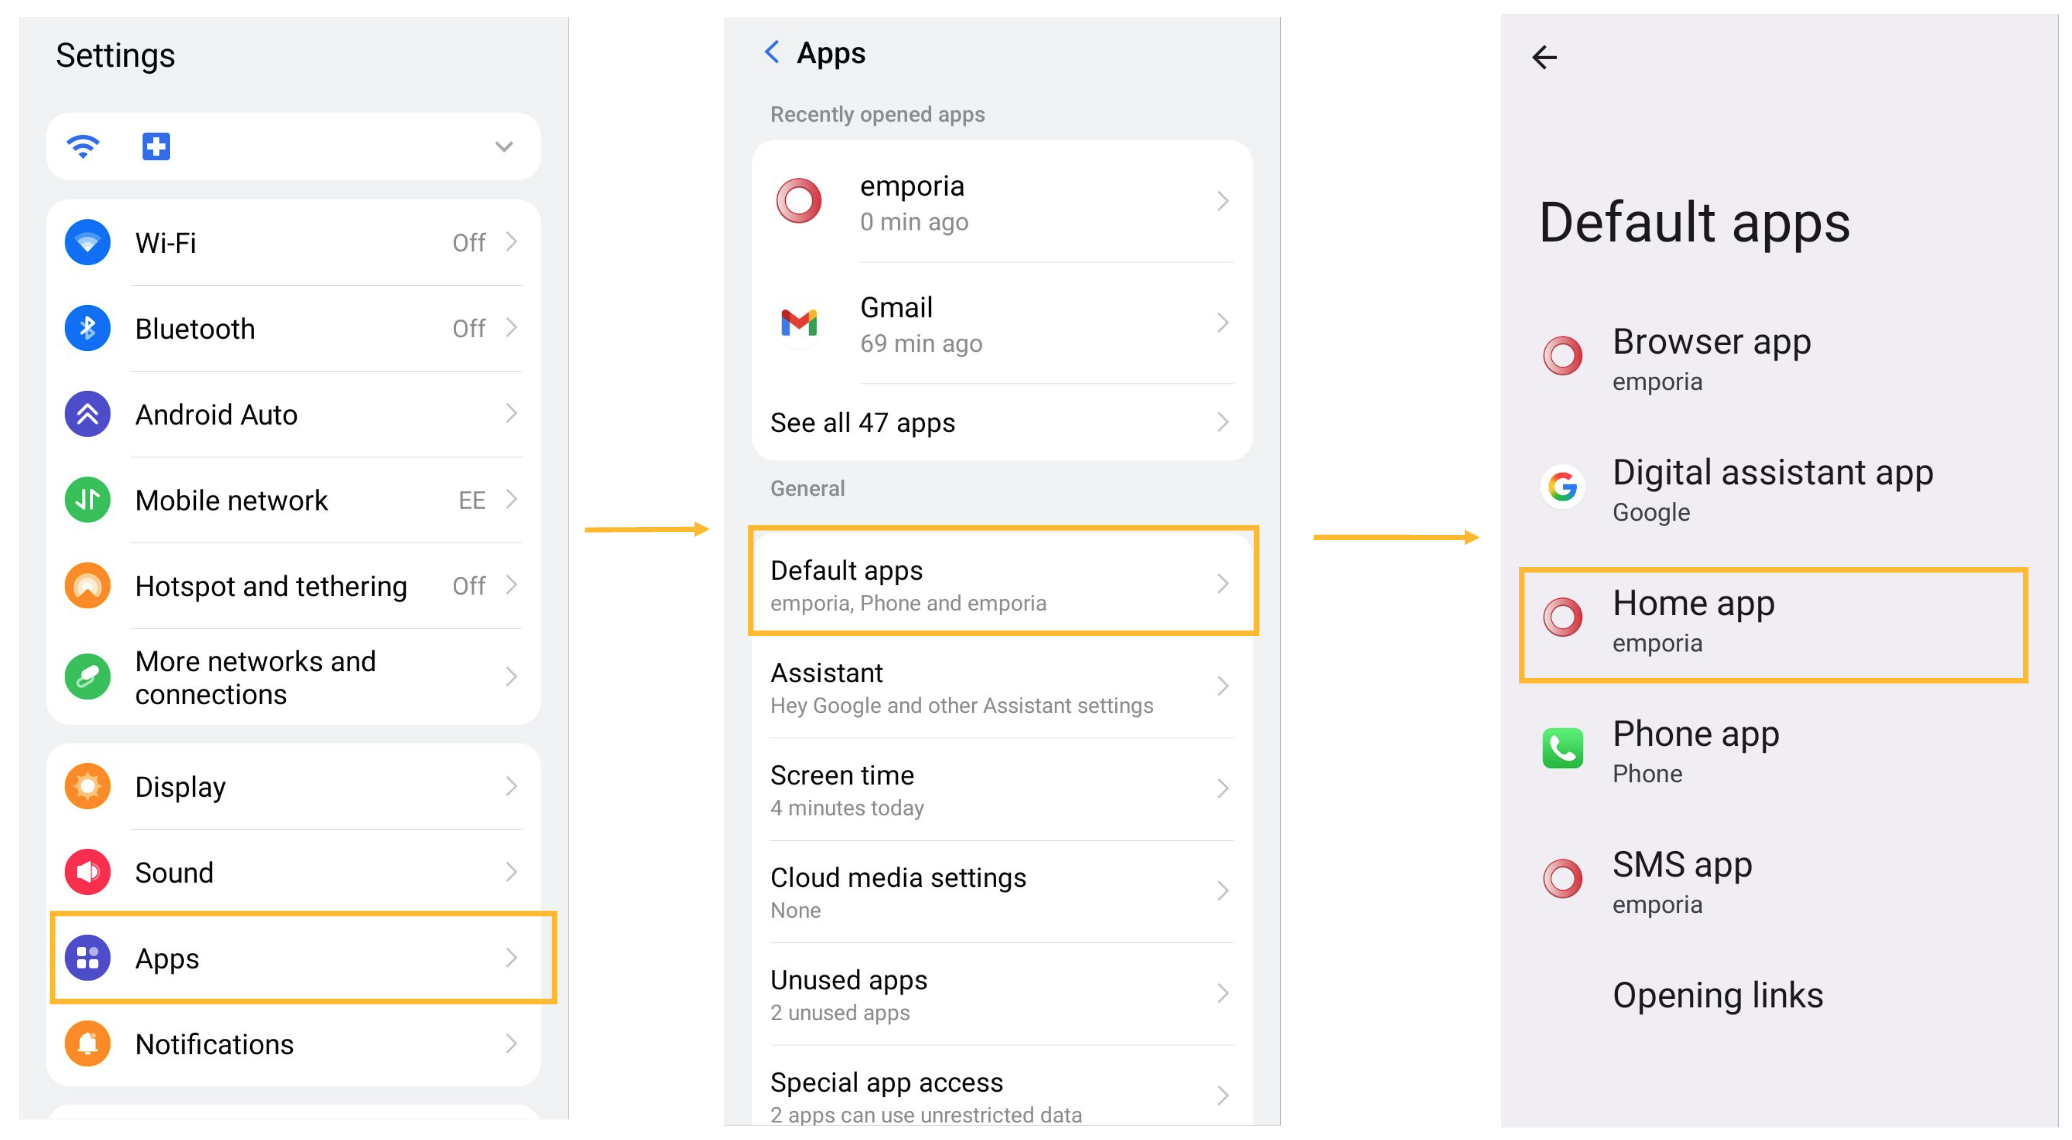
Task: Open Opening links settings
Action: pyautogui.click(x=1718, y=994)
